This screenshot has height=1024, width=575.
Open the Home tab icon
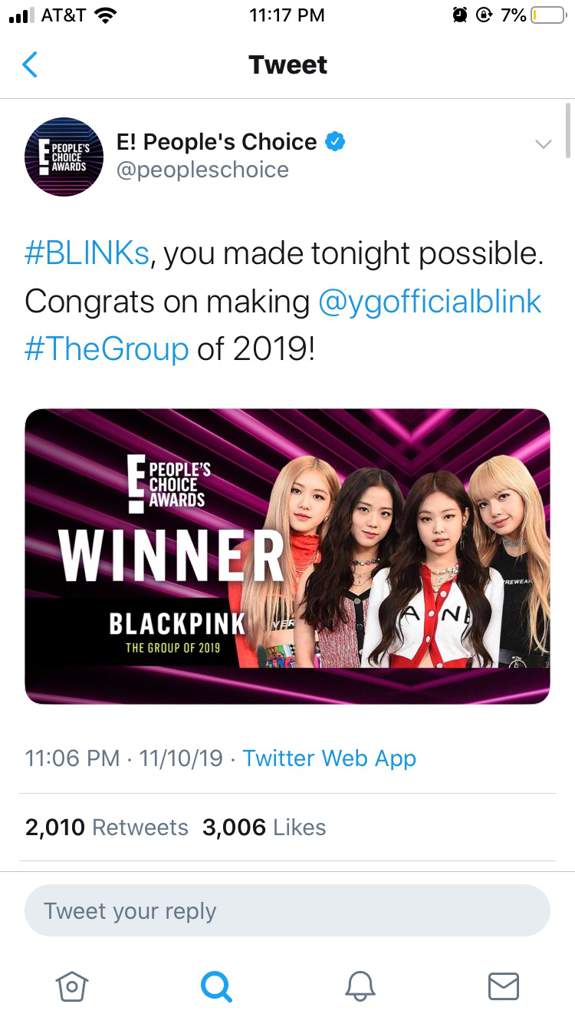point(72,985)
